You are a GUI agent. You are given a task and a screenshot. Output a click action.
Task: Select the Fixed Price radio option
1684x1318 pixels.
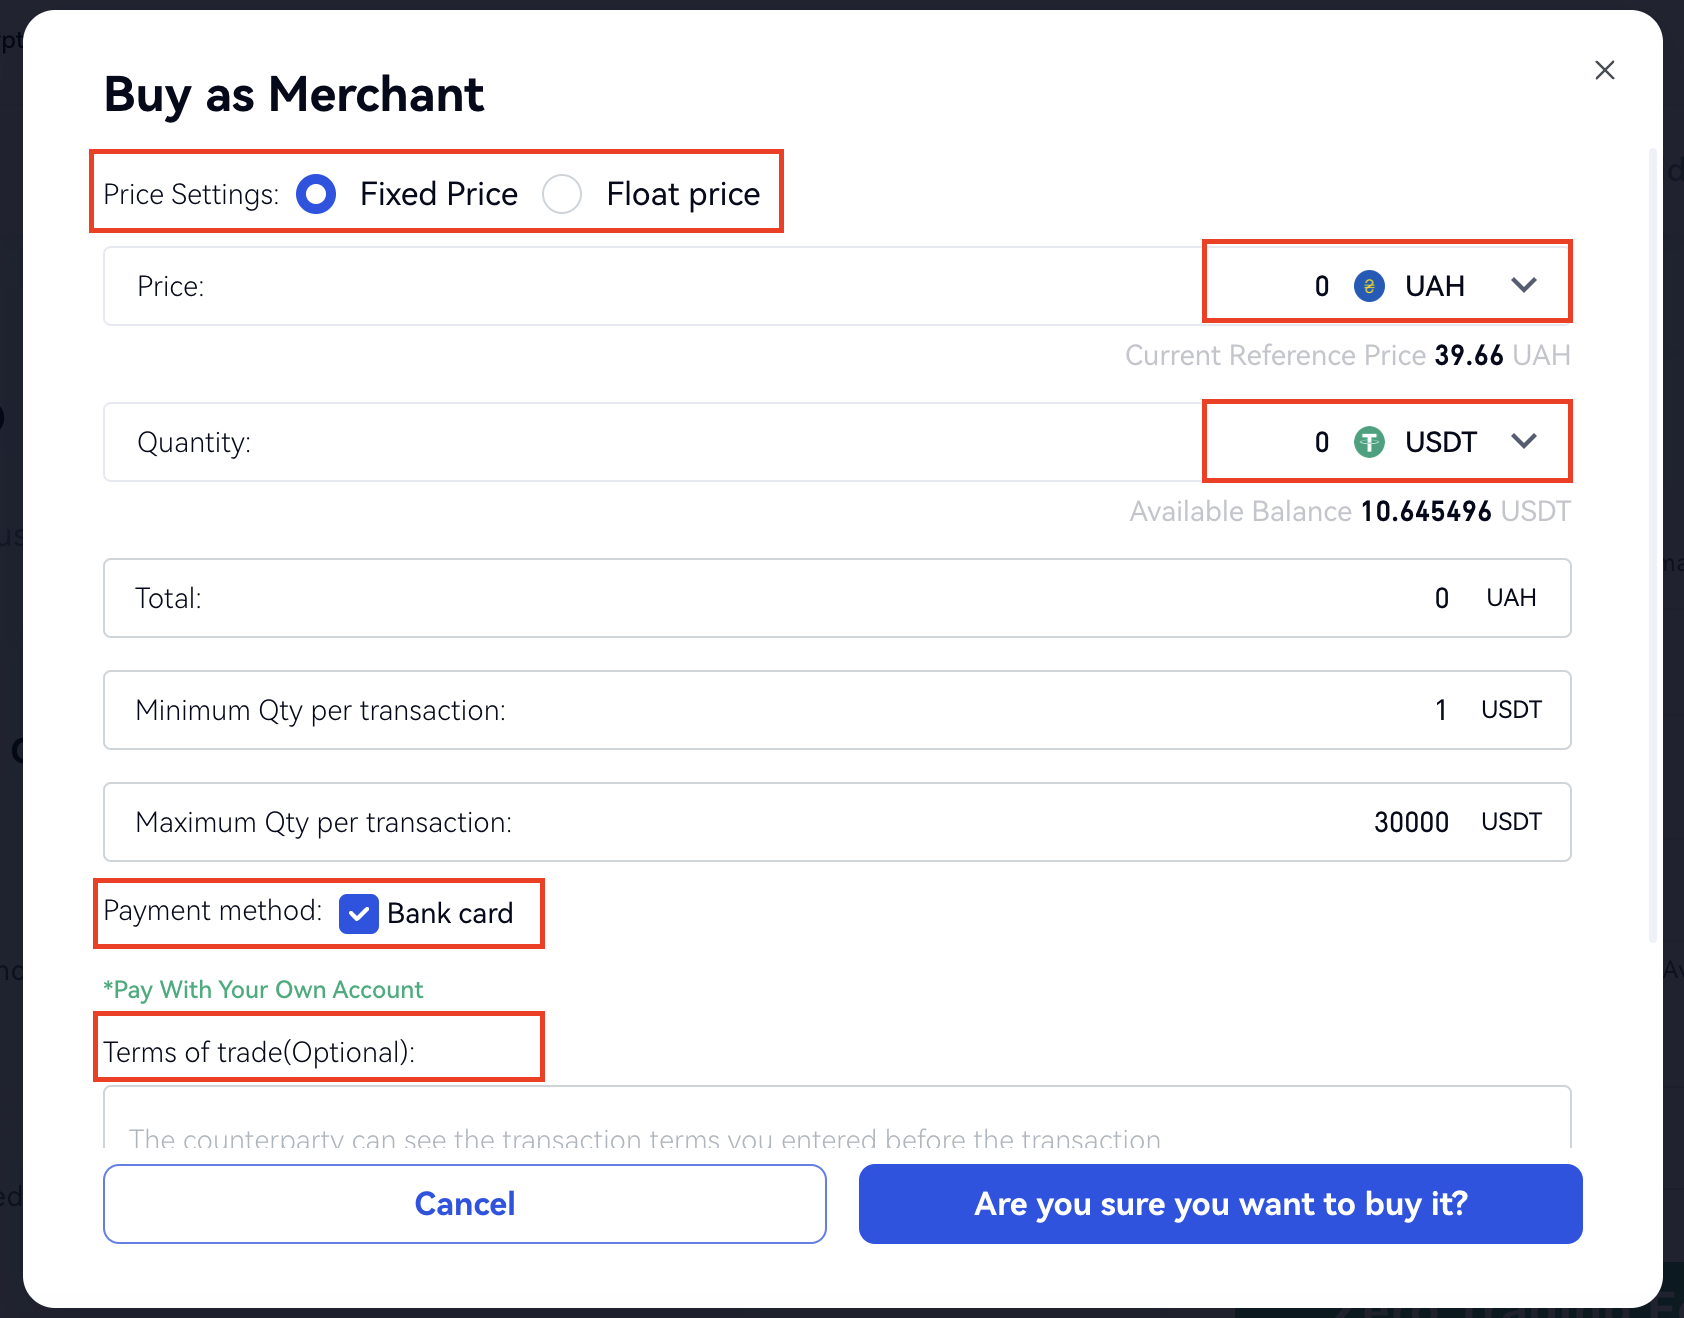pyautogui.click(x=316, y=194)
